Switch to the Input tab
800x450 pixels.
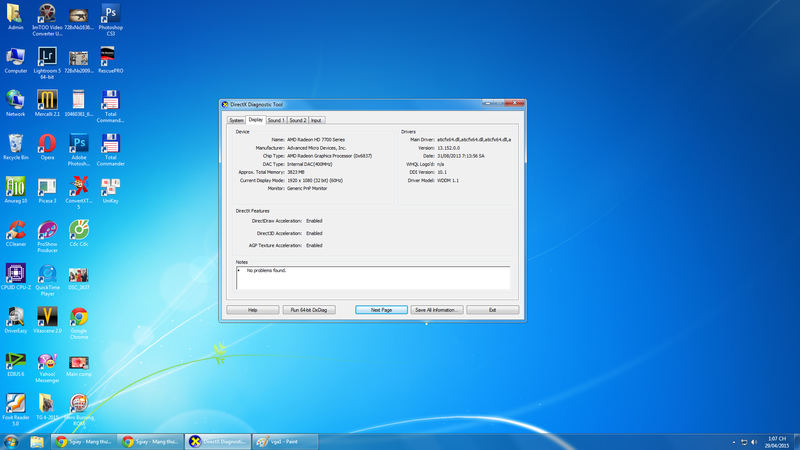[316, 120]
